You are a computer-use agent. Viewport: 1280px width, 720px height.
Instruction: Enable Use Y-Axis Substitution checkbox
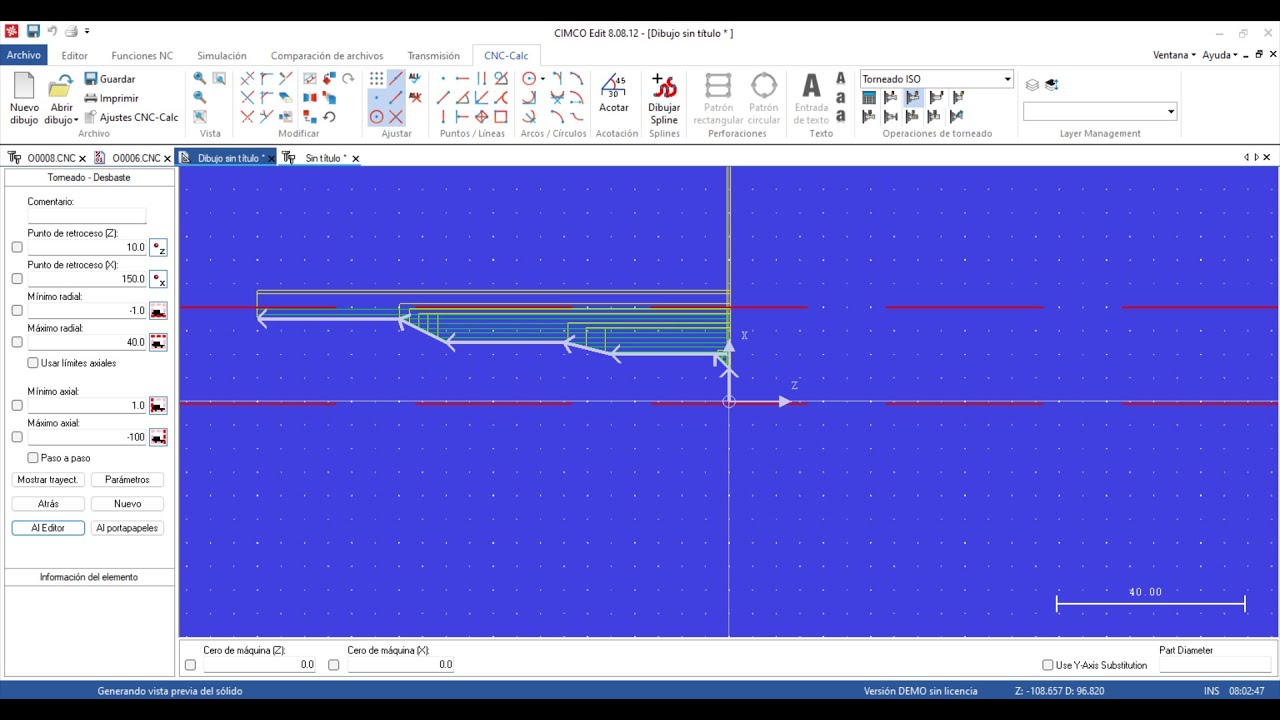pyautogui.click(x=1047, y=665)
